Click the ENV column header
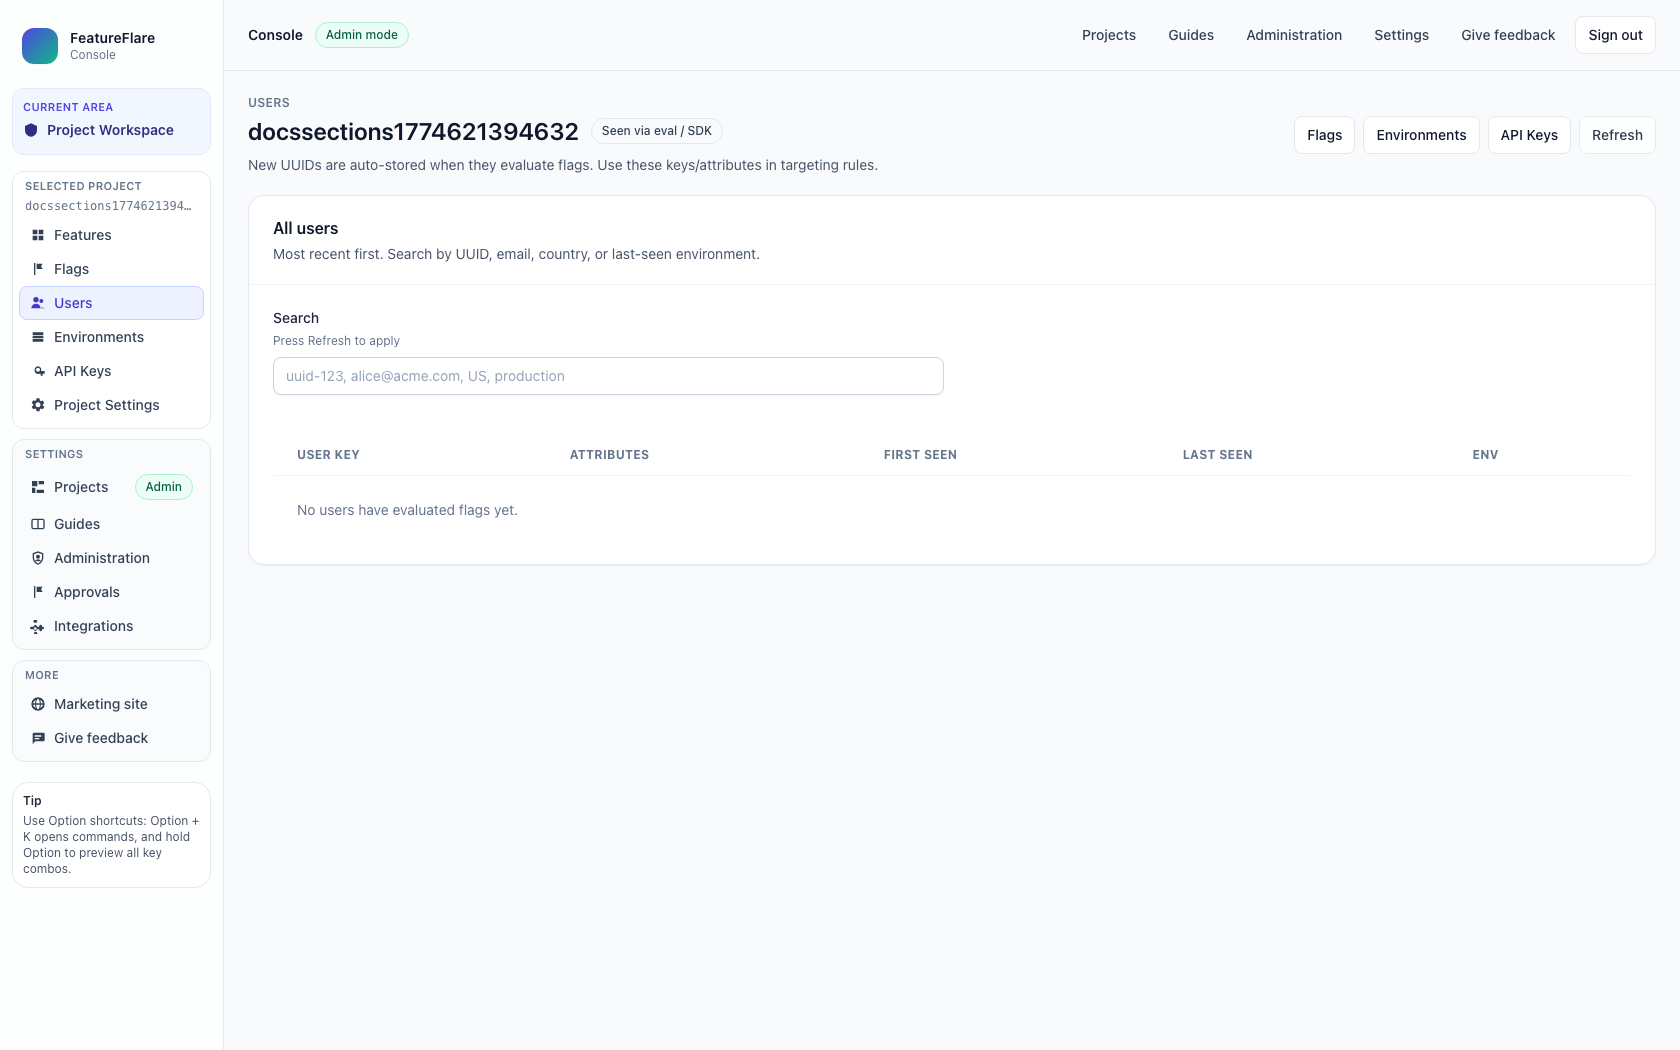Image resolution: width=1680 pixels, height=1050 pixels. click(x=1485, y=455)
